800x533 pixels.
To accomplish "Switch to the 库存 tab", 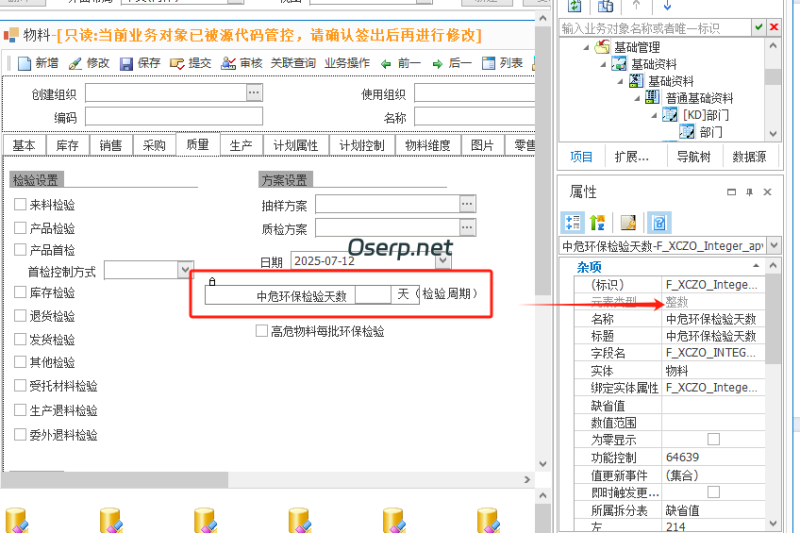I will tap(67, 145).
